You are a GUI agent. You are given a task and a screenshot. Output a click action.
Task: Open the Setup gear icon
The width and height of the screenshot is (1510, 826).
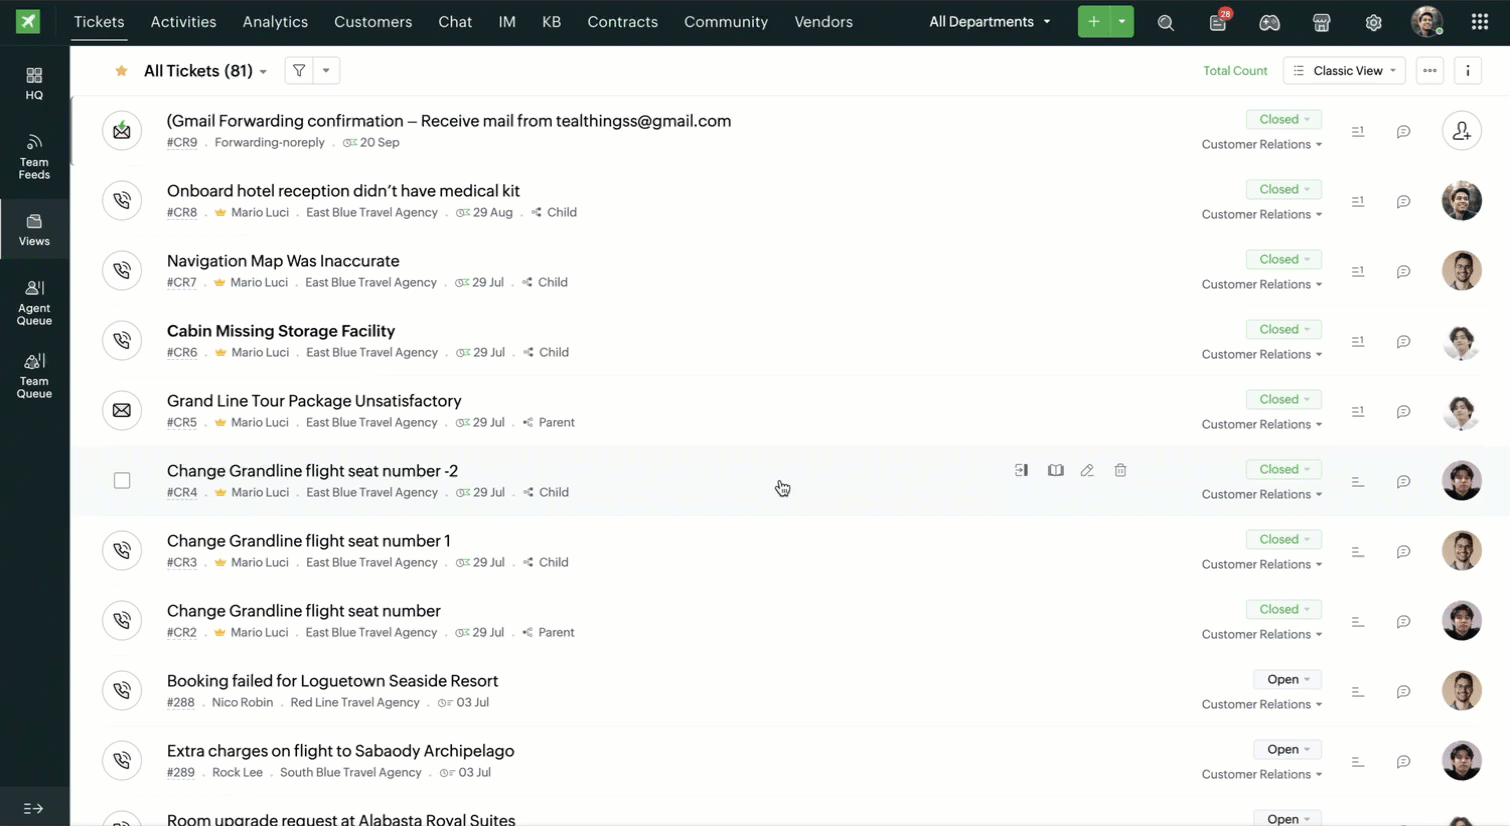1373,23
